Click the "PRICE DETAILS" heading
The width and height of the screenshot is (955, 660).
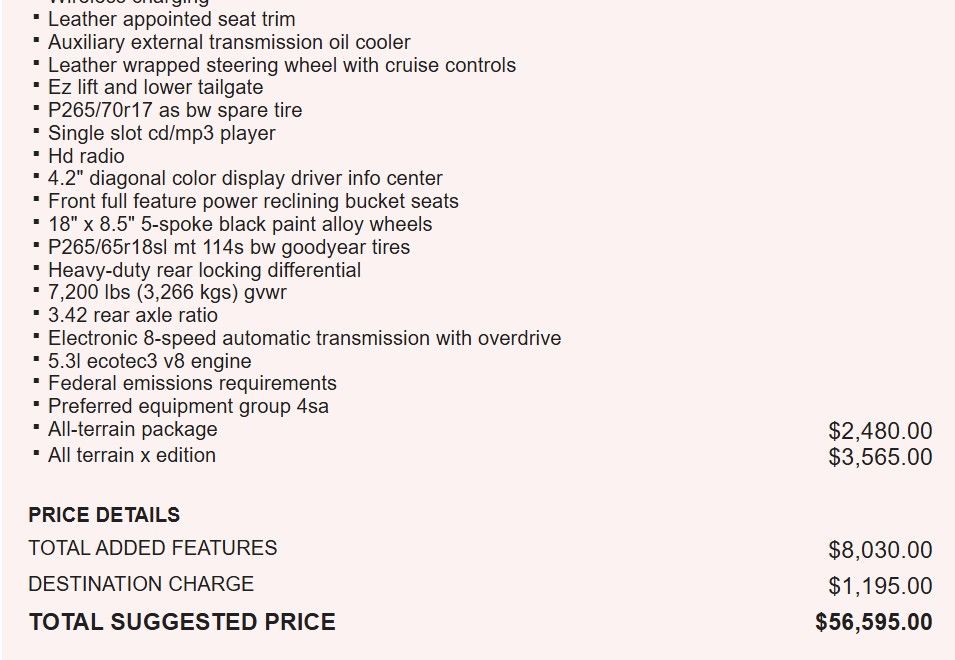(104, 515)
